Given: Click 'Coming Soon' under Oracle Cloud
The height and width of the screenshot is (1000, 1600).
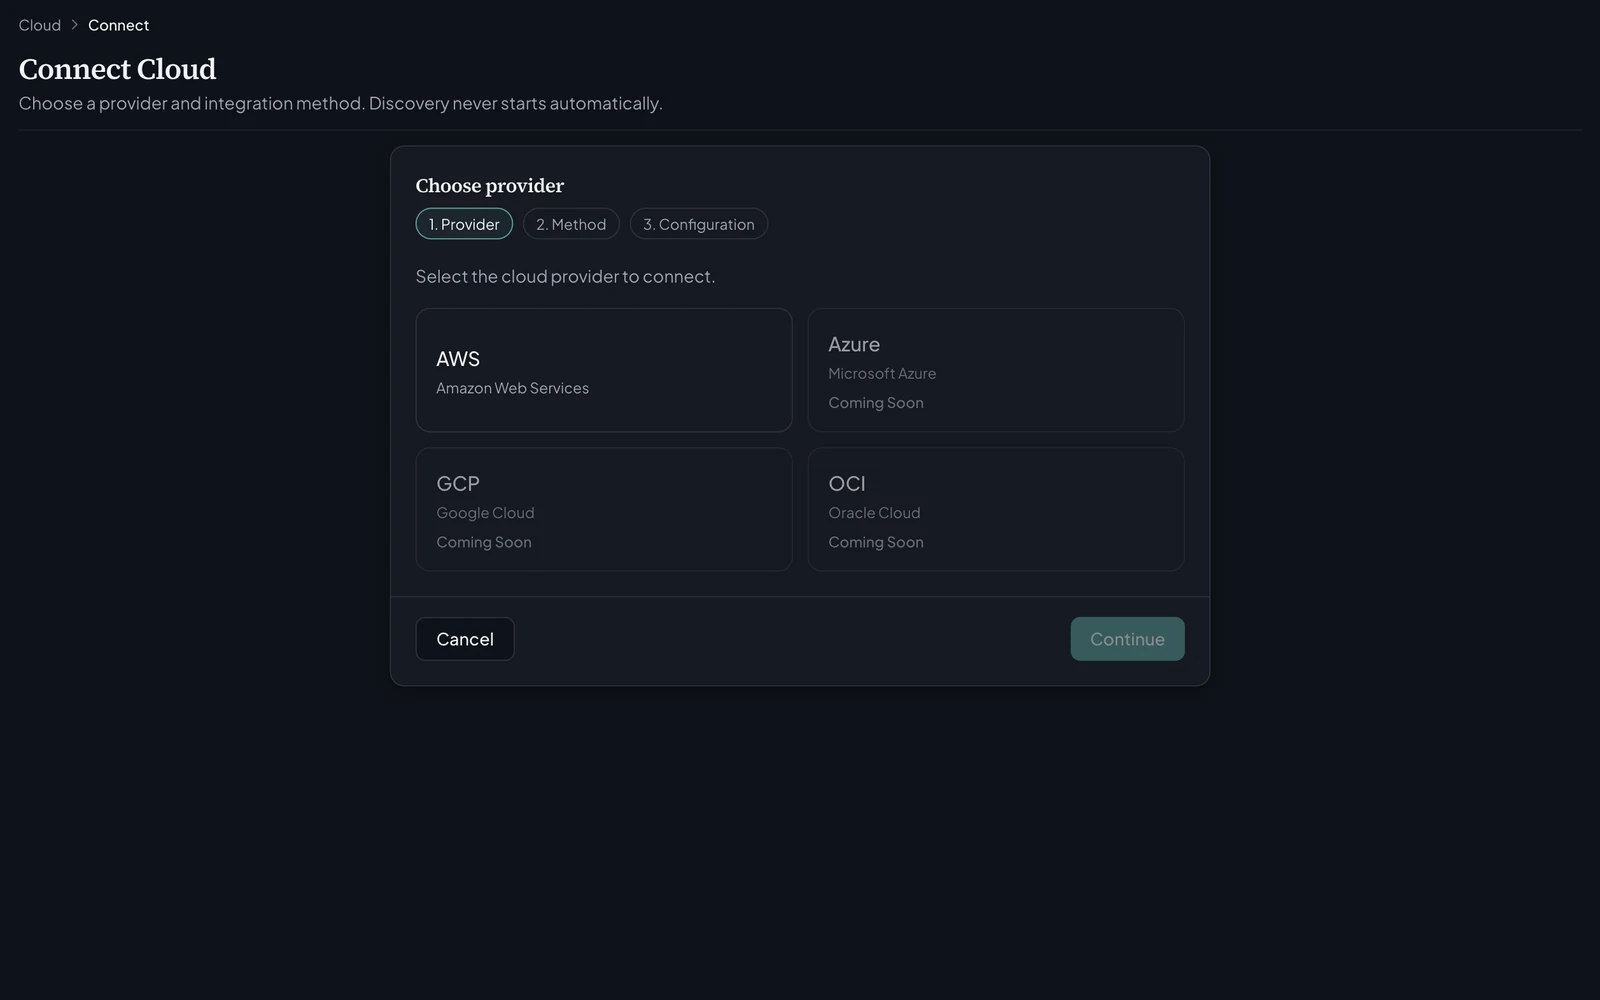Looking at the screenshot, I should click(876, 542).
